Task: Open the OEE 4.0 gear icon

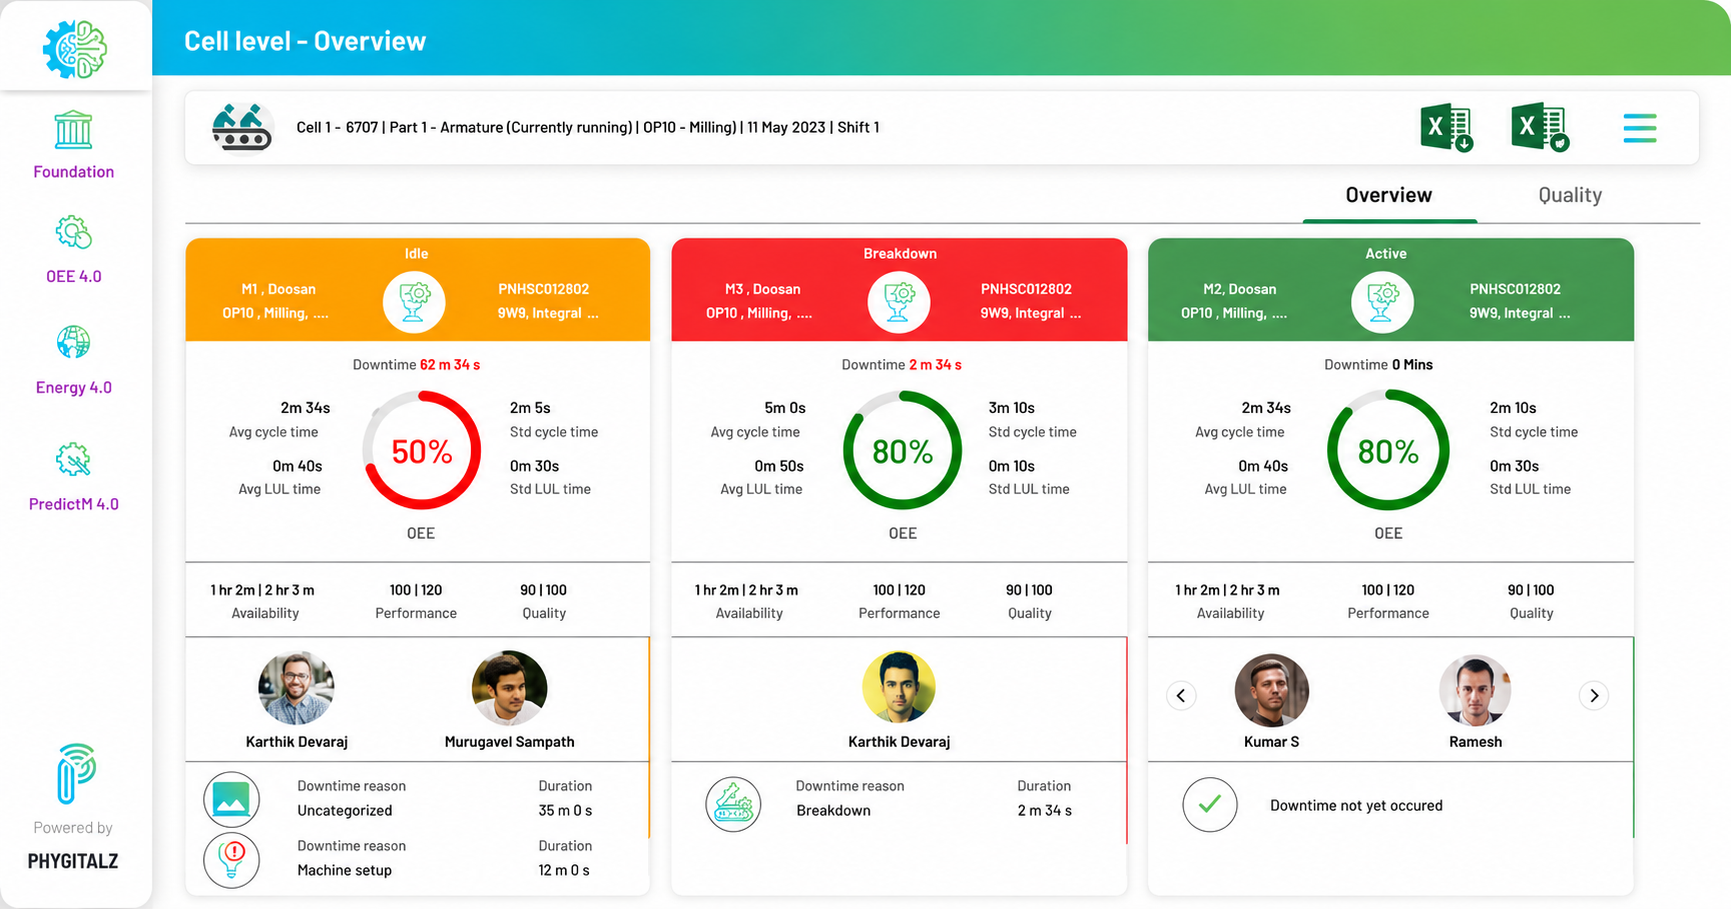Action: tap(73, 233)
